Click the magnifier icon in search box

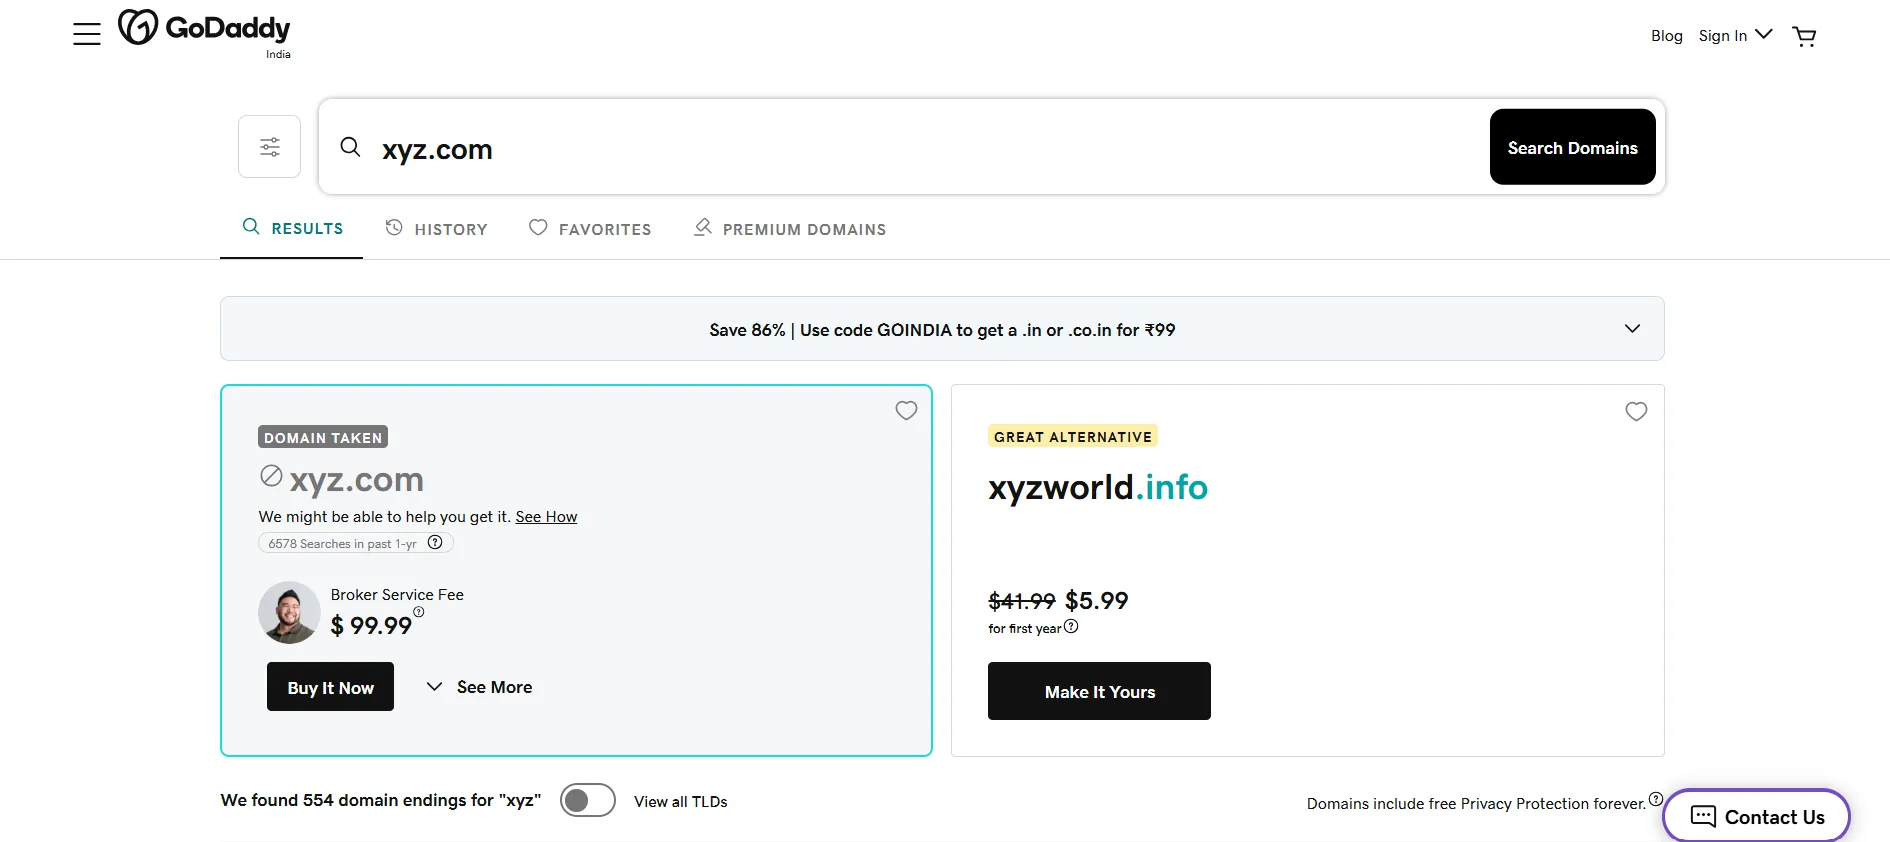tap(350, 147)
